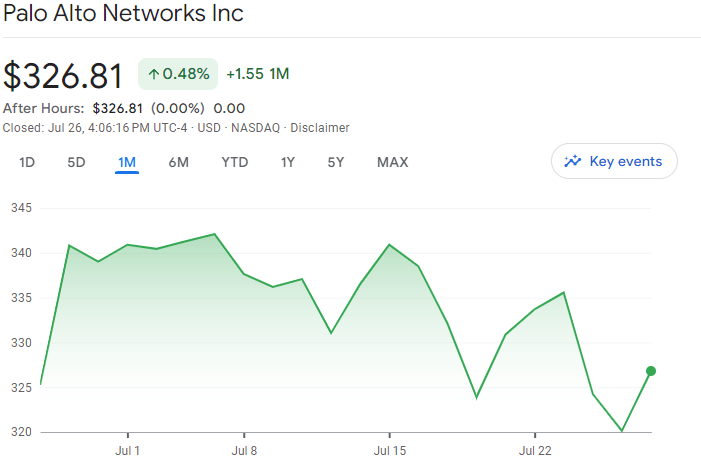Show the MAX range chart
This screenshot has height=473, width=701.
[x=392, y=162]
